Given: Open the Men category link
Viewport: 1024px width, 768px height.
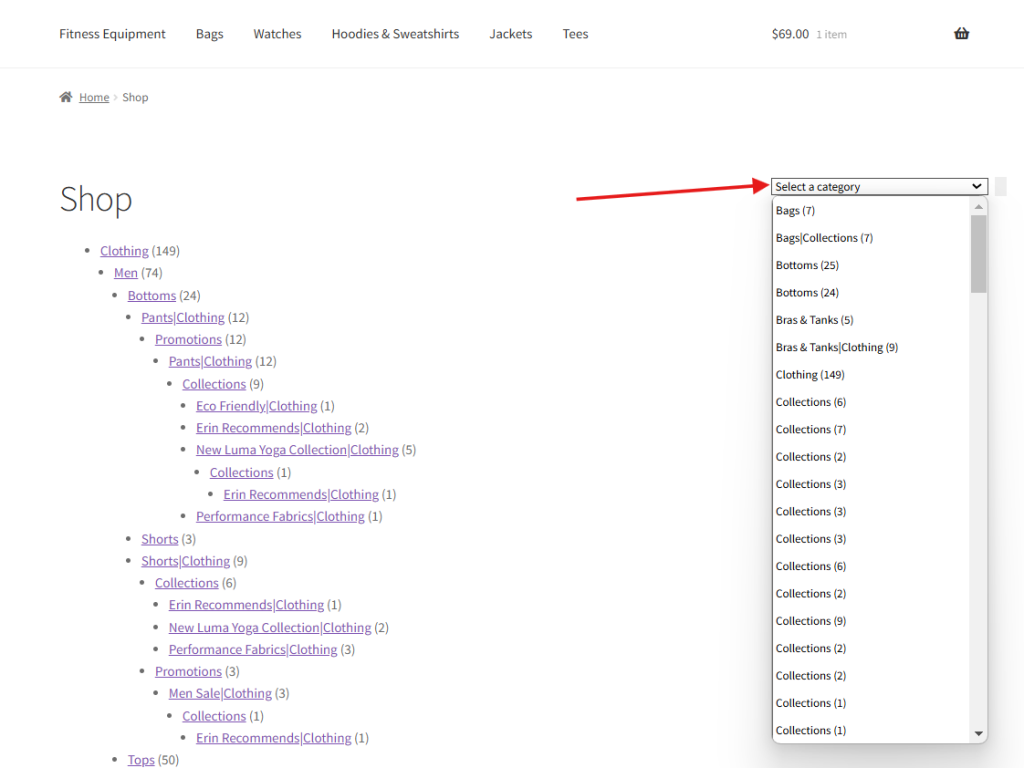Looking at the screenshot, I should 125,273.
